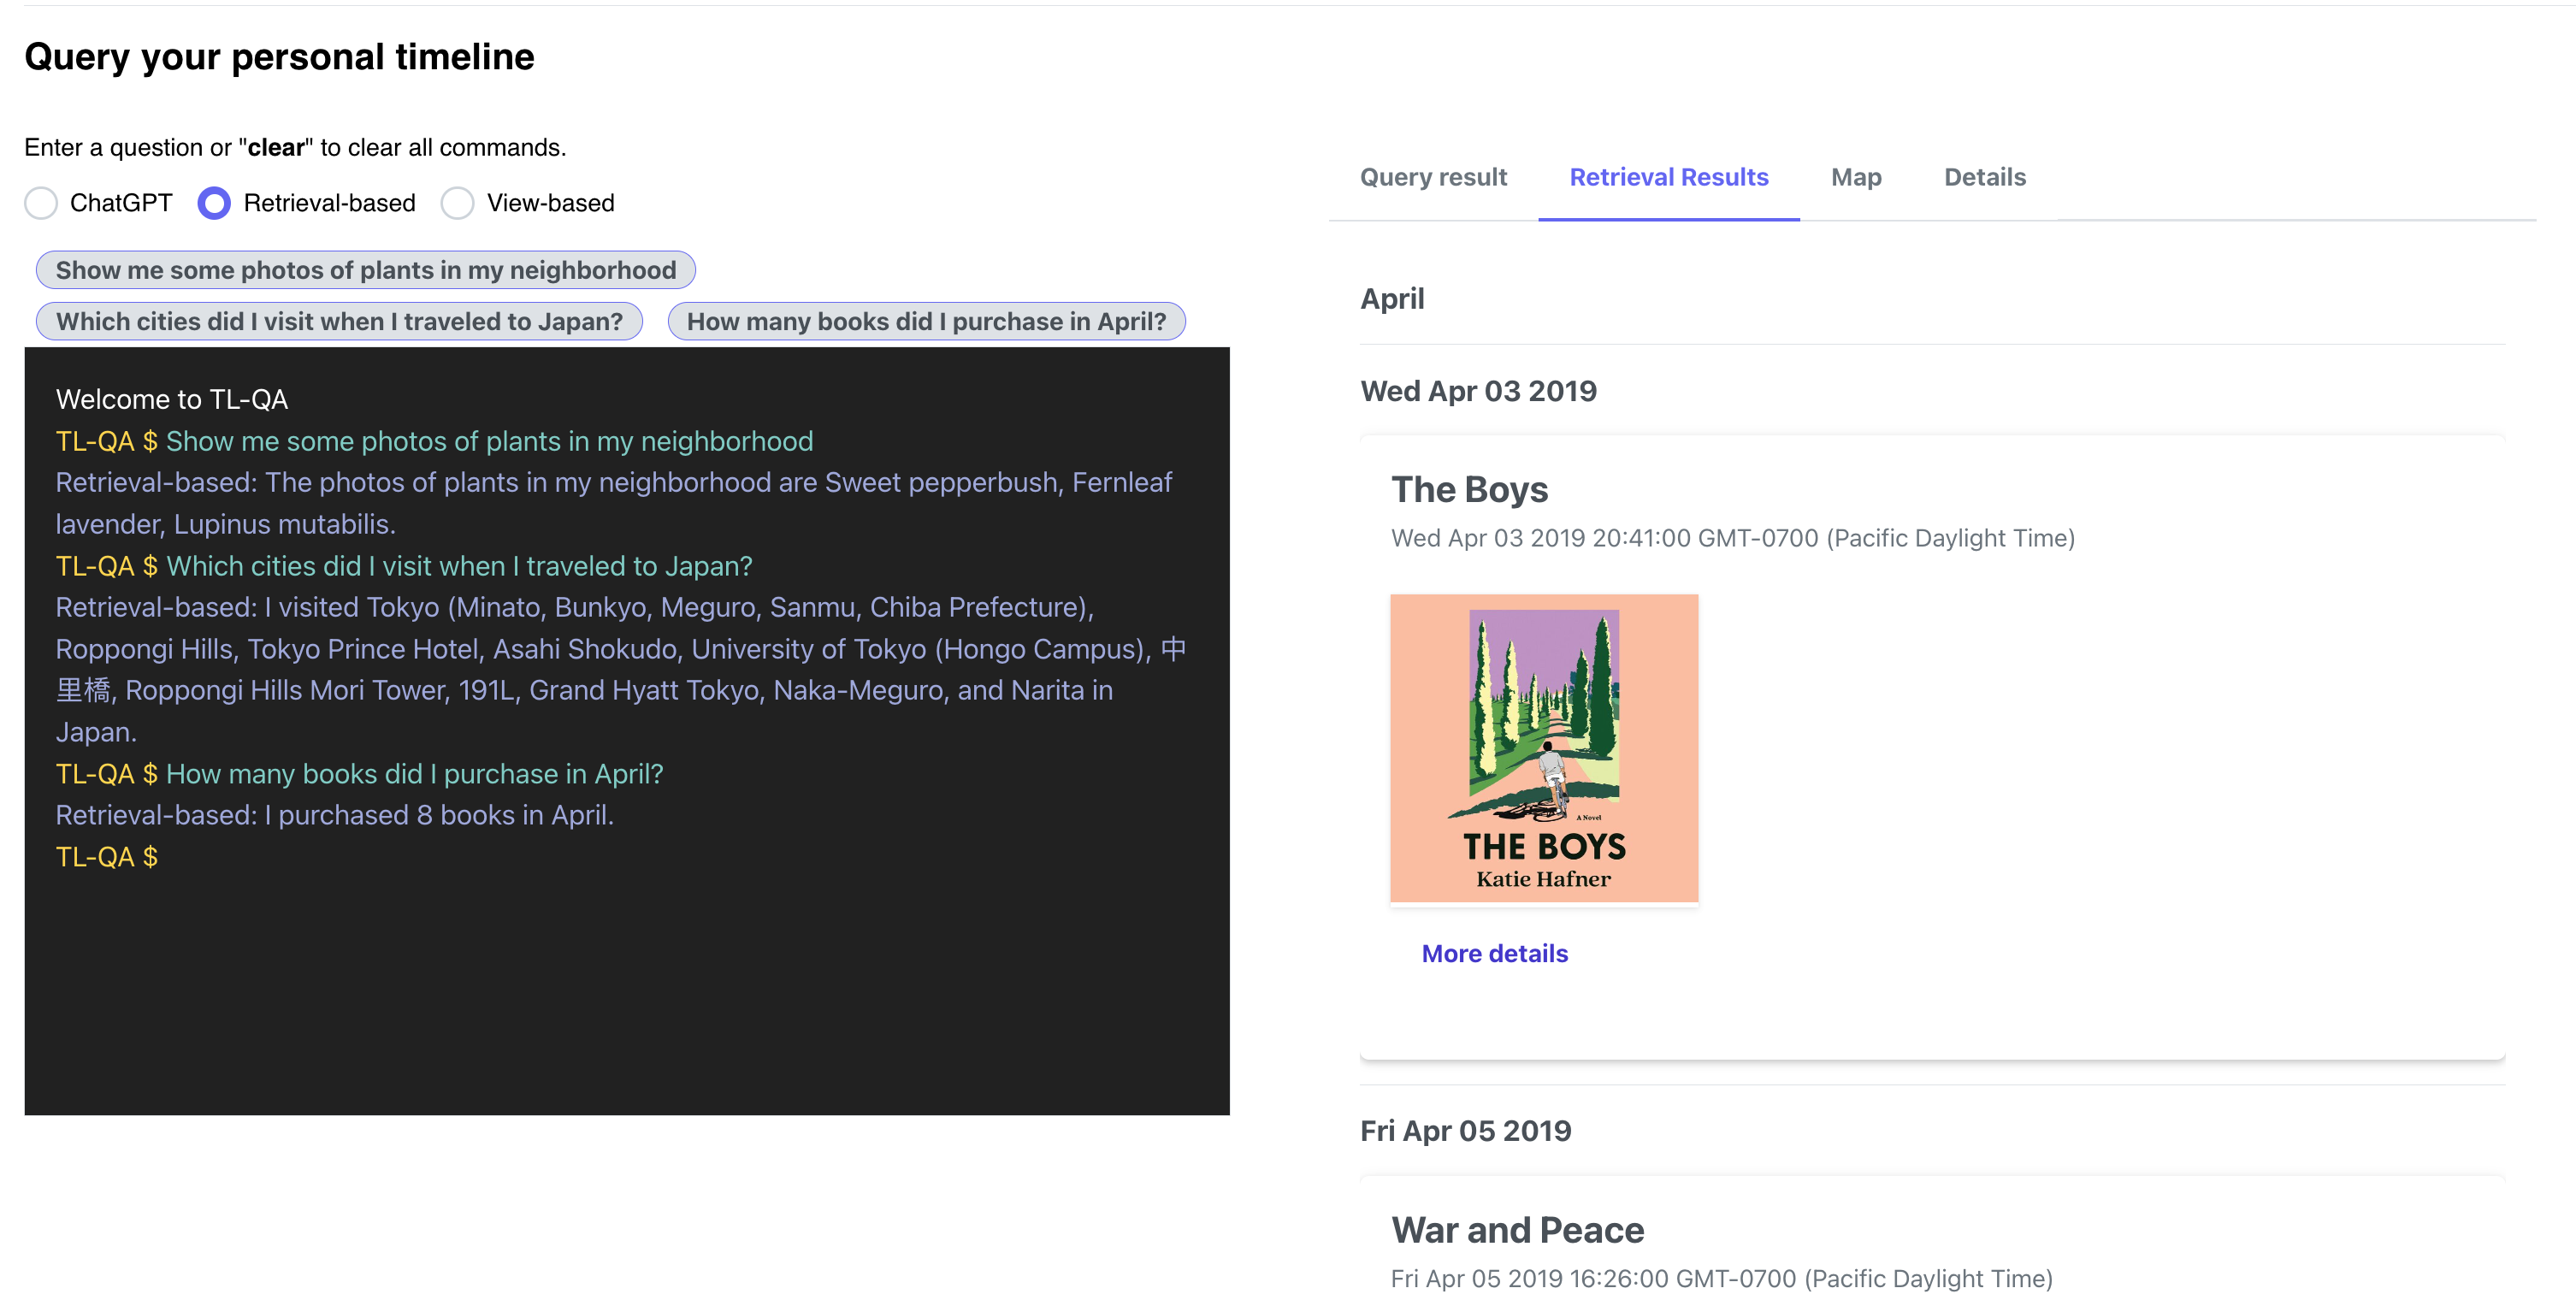This screenshot has height=1300, width=2576.
Task: Switch to the Query result tab
Action: 1432,177
